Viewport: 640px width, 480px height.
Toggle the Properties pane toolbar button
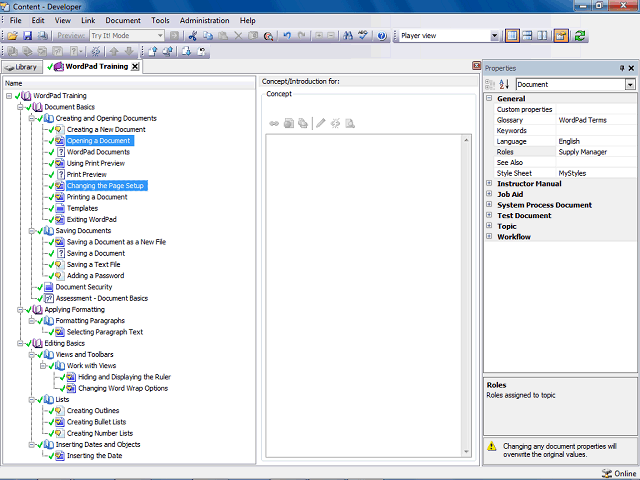pos(561,36)
